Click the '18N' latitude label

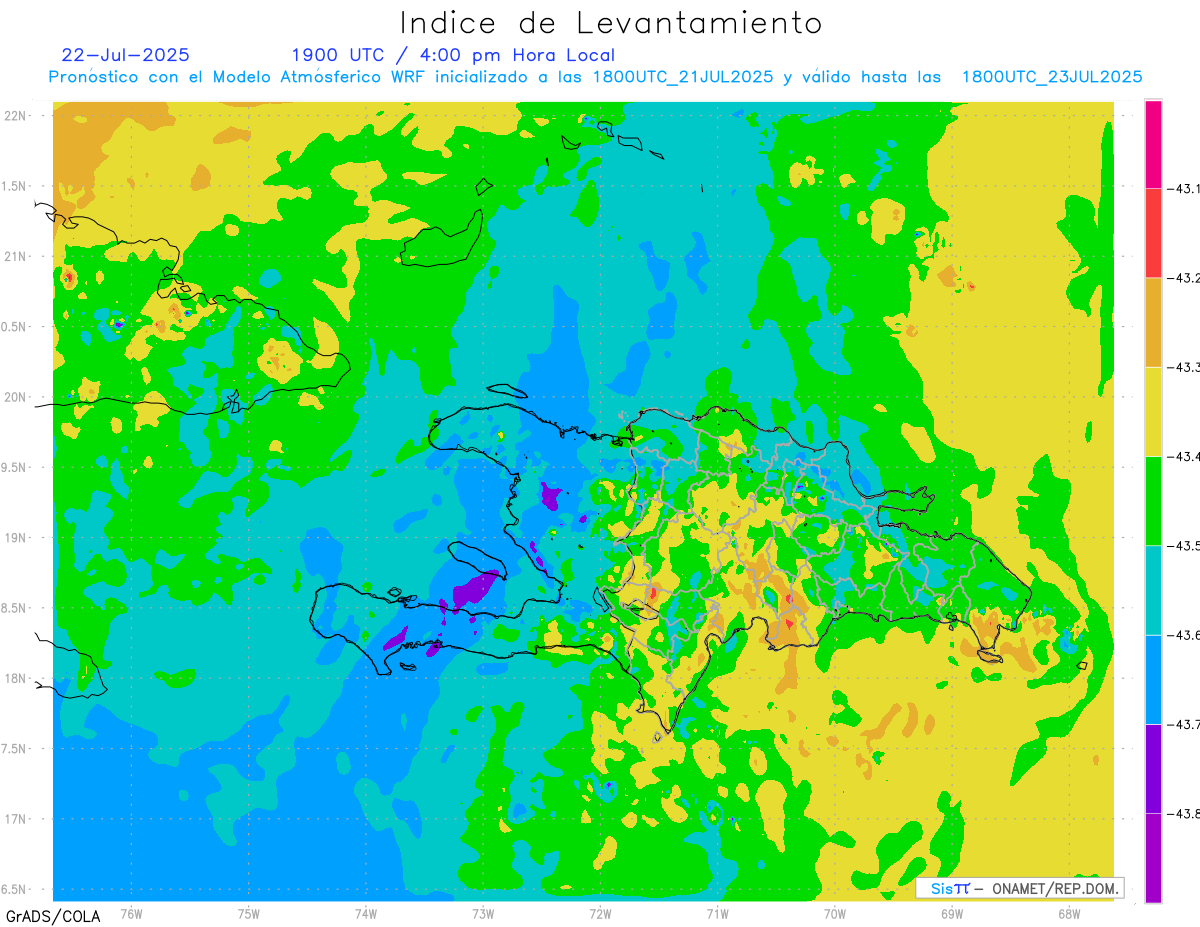click(x=16, y=678)
